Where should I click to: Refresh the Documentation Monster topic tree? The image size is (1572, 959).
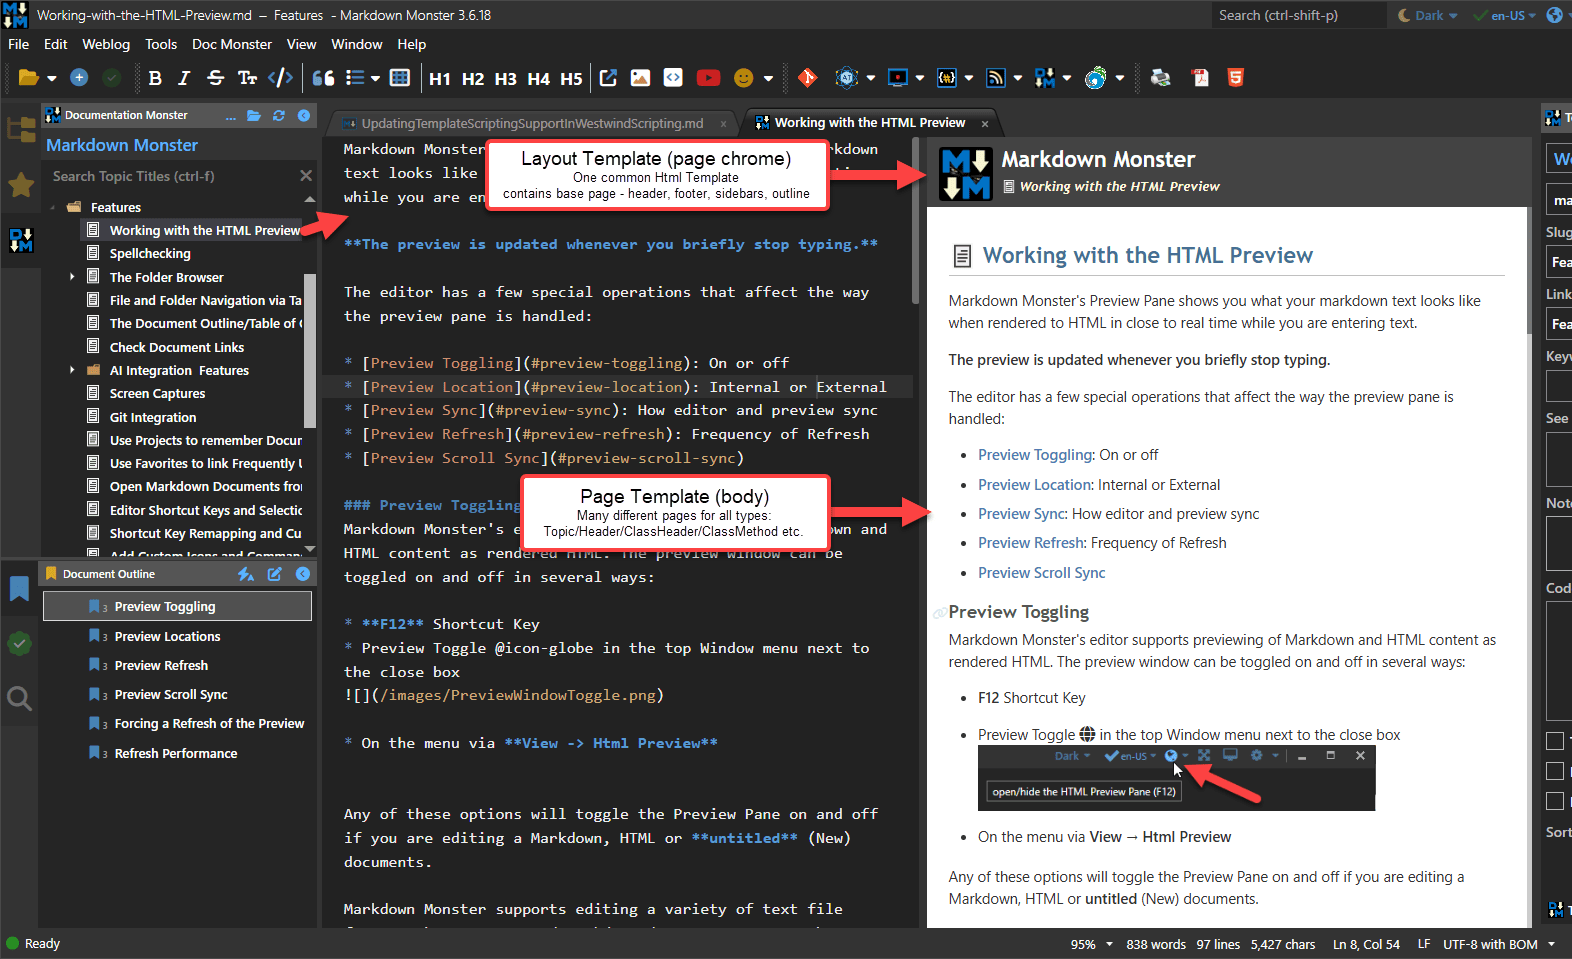pyautogui.click(x=279, y=116)
